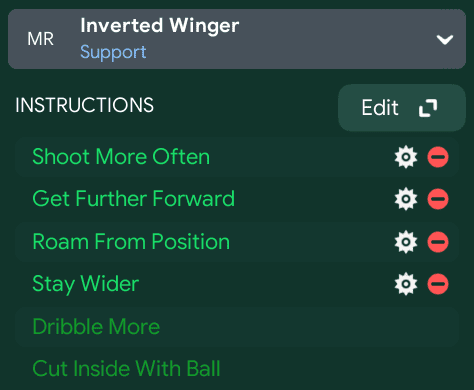Open settings gear for Shoot More Often
This screenshot has height=390, width=474.
coord(406,157)
